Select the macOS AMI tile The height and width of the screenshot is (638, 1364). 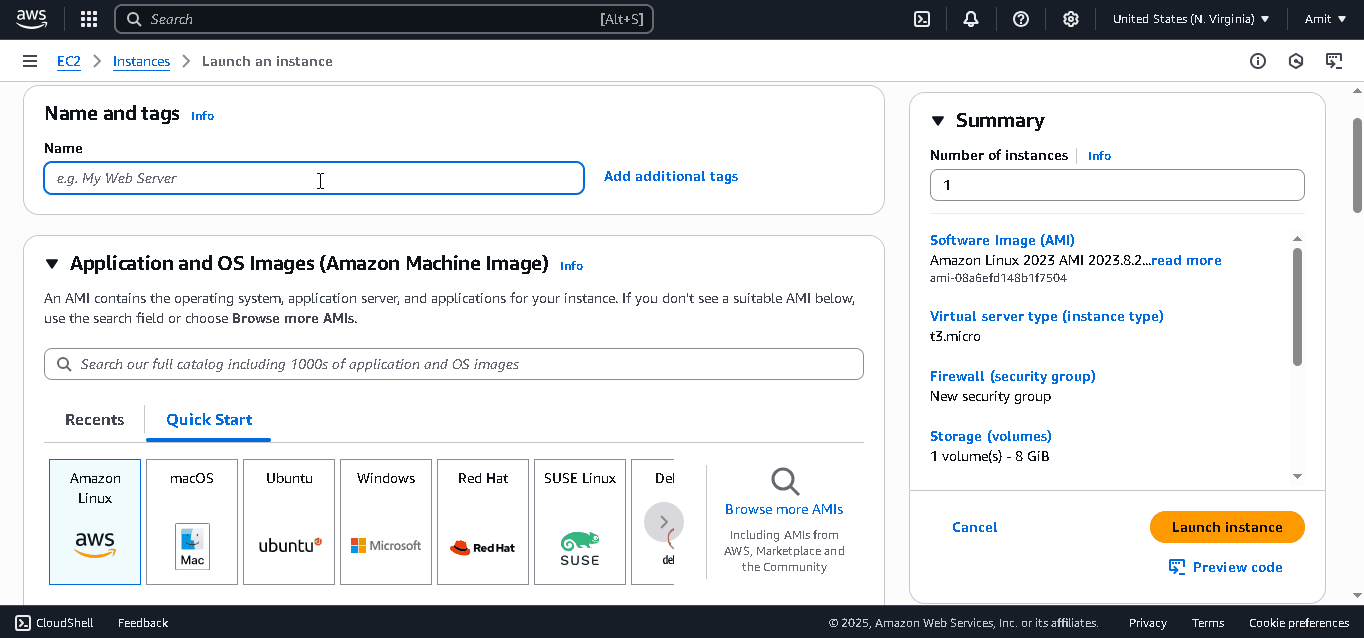point(192,522)
